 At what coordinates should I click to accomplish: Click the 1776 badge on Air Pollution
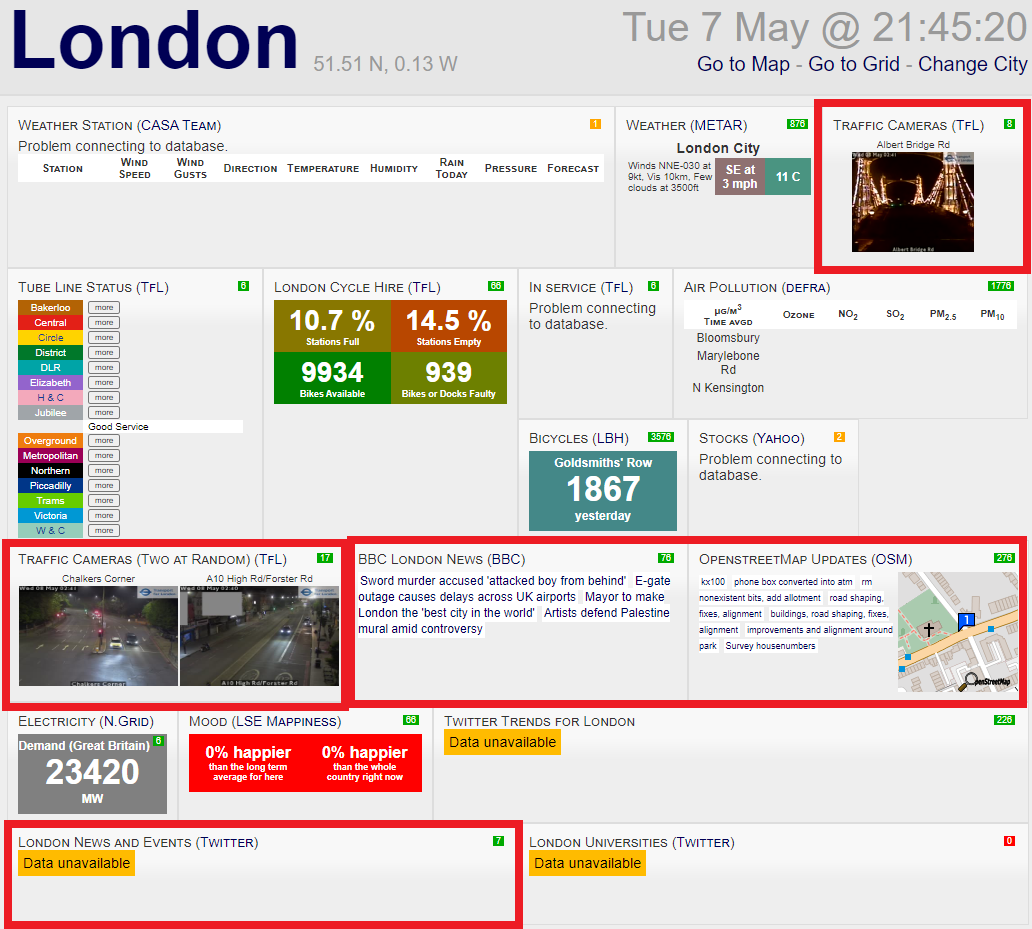[1000, 286]
